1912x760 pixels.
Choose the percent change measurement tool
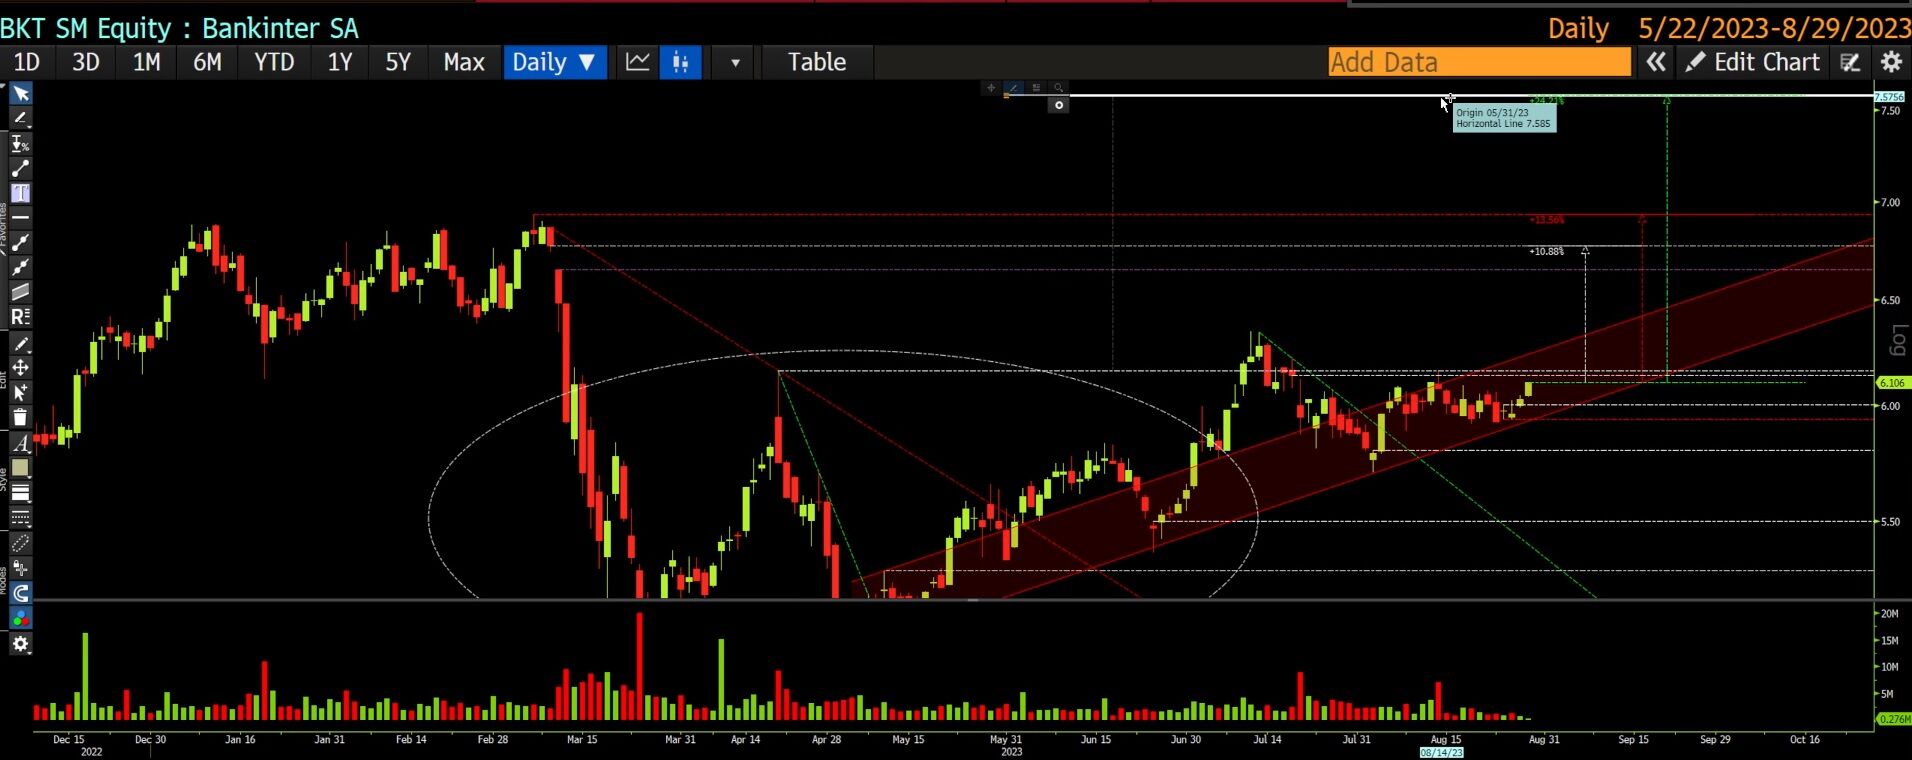[x=20, y=144]
